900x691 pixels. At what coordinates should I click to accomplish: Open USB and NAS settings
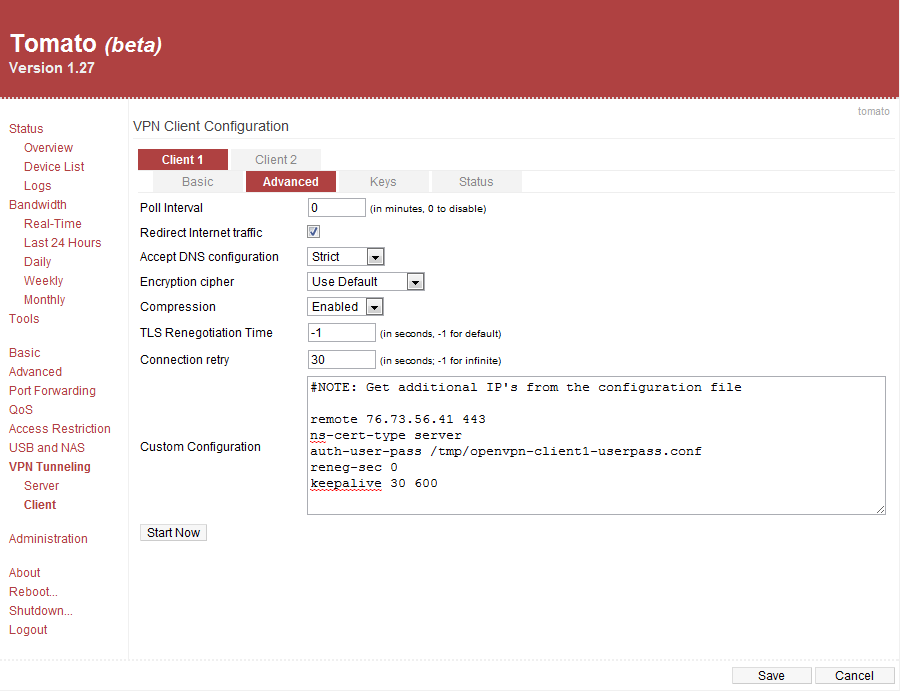(x=46, y=448)
